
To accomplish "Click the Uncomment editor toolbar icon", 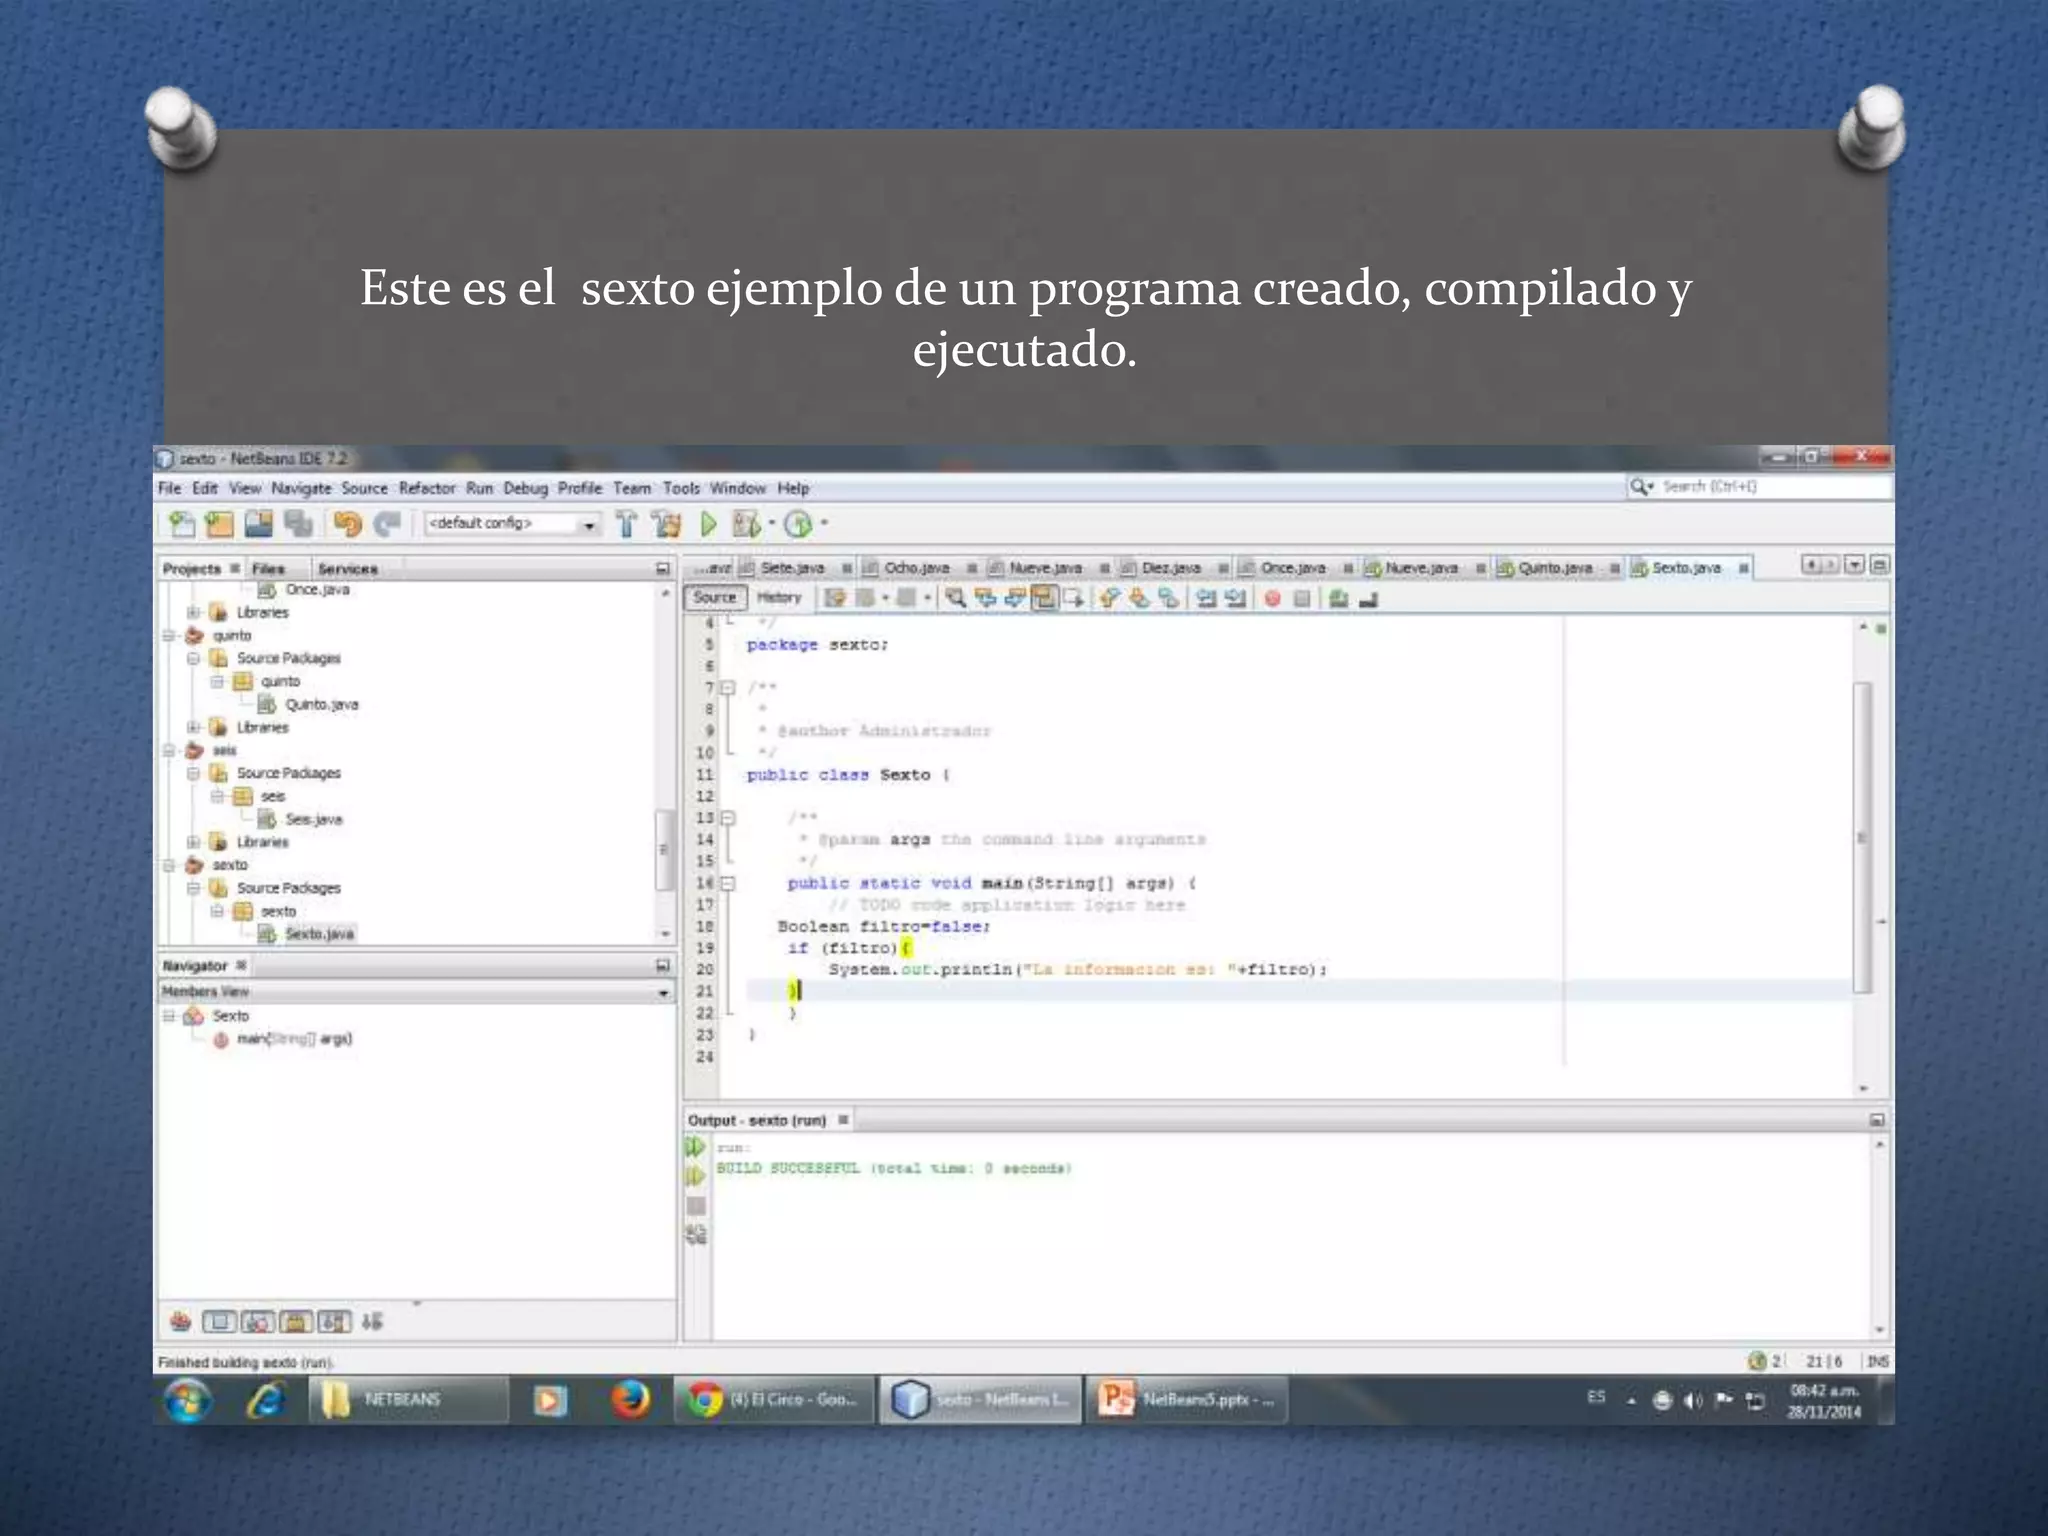I will [1369, 598].
